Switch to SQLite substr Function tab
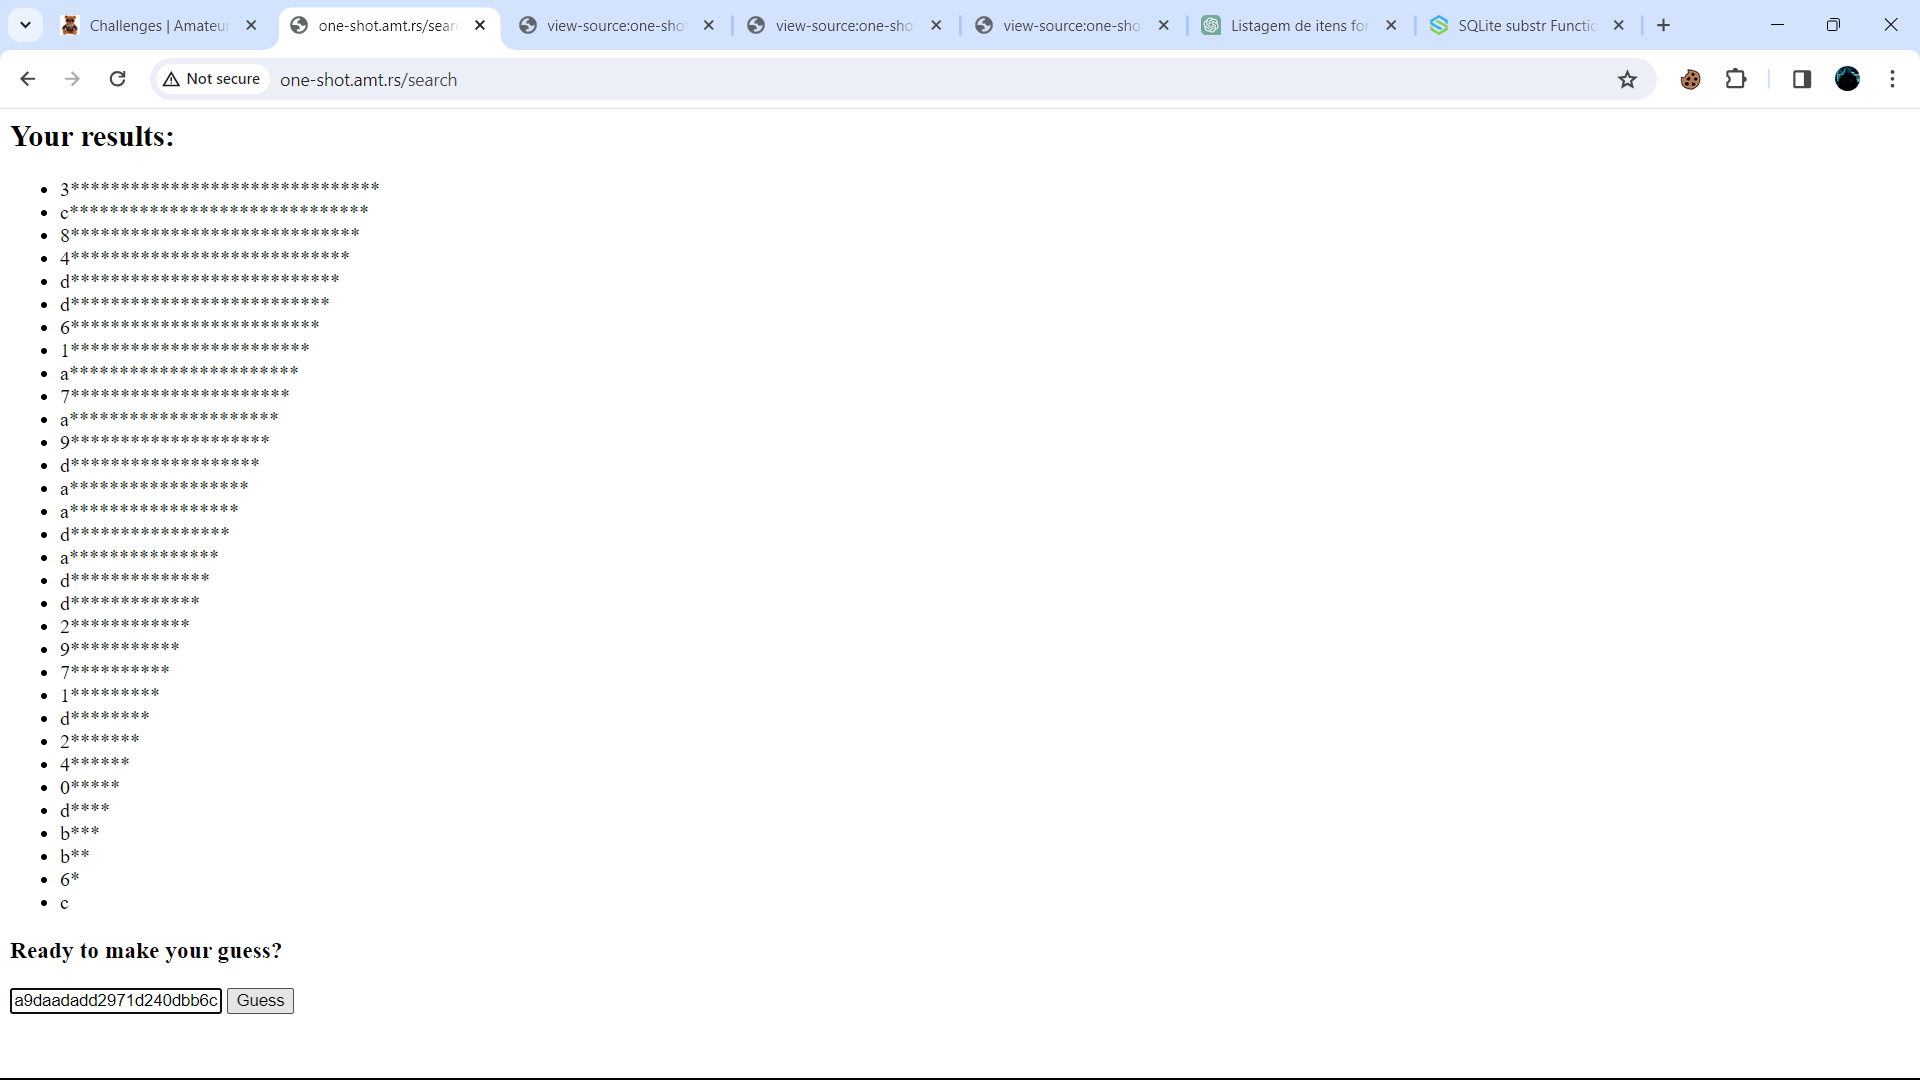This screenshot has width=1920, height=1080. 1525,26
